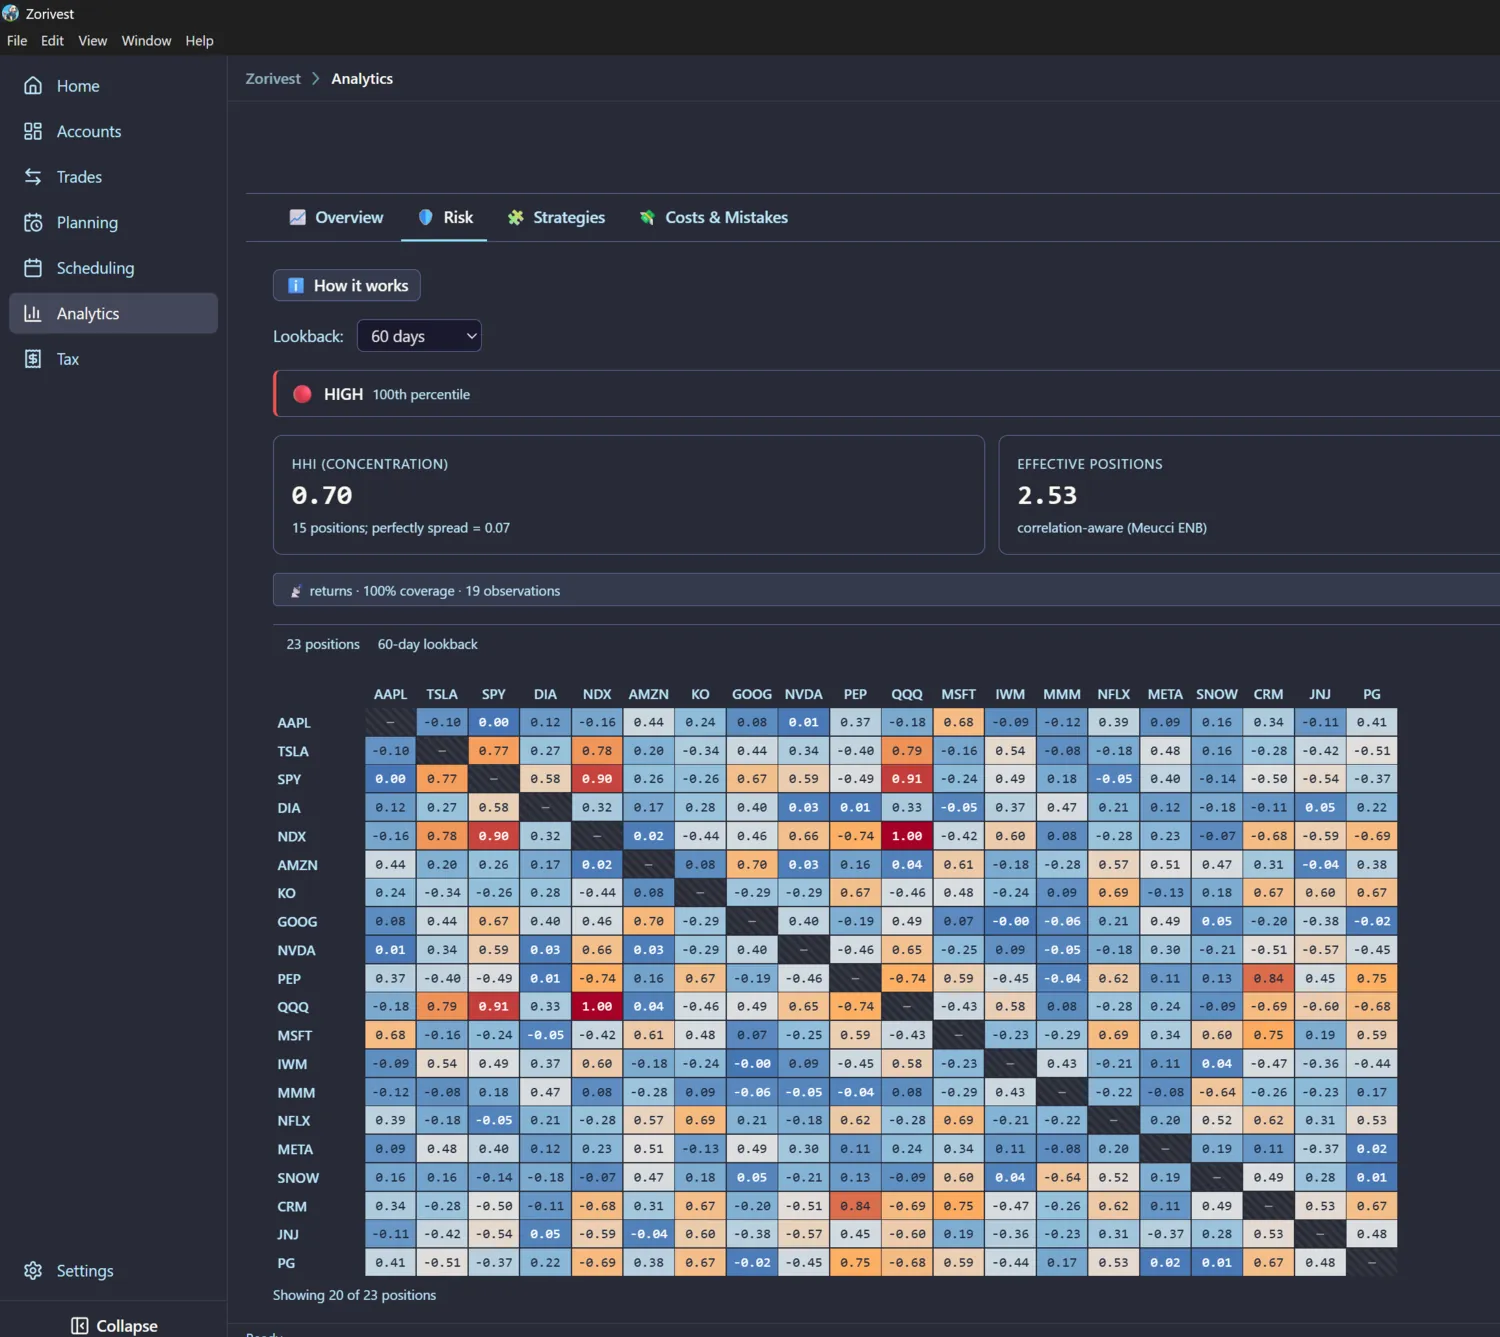Go to Zorivest breadcrumb link
Screen dimensions: 1500x1337
273,79
